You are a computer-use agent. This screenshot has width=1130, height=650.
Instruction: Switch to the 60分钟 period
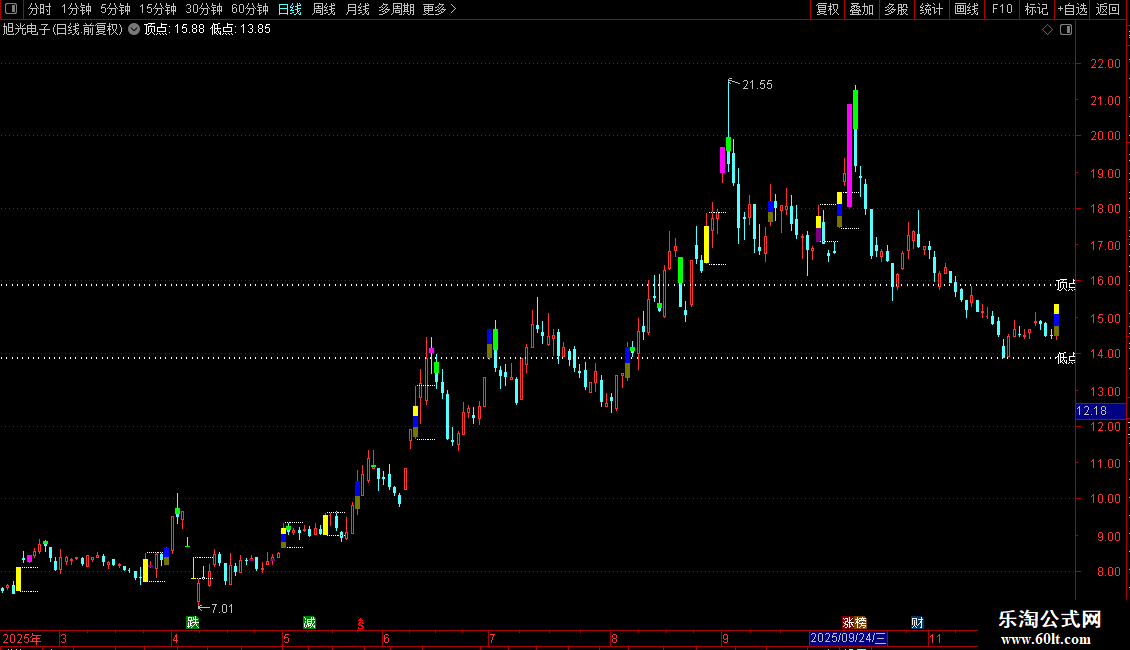tap(250, 9)
